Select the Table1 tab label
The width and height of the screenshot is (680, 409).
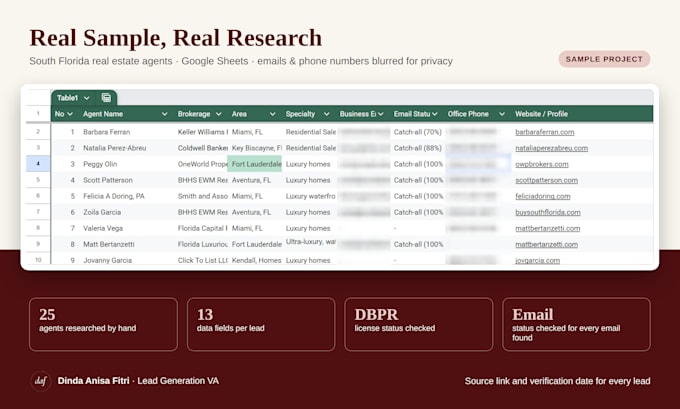point(68,98)
